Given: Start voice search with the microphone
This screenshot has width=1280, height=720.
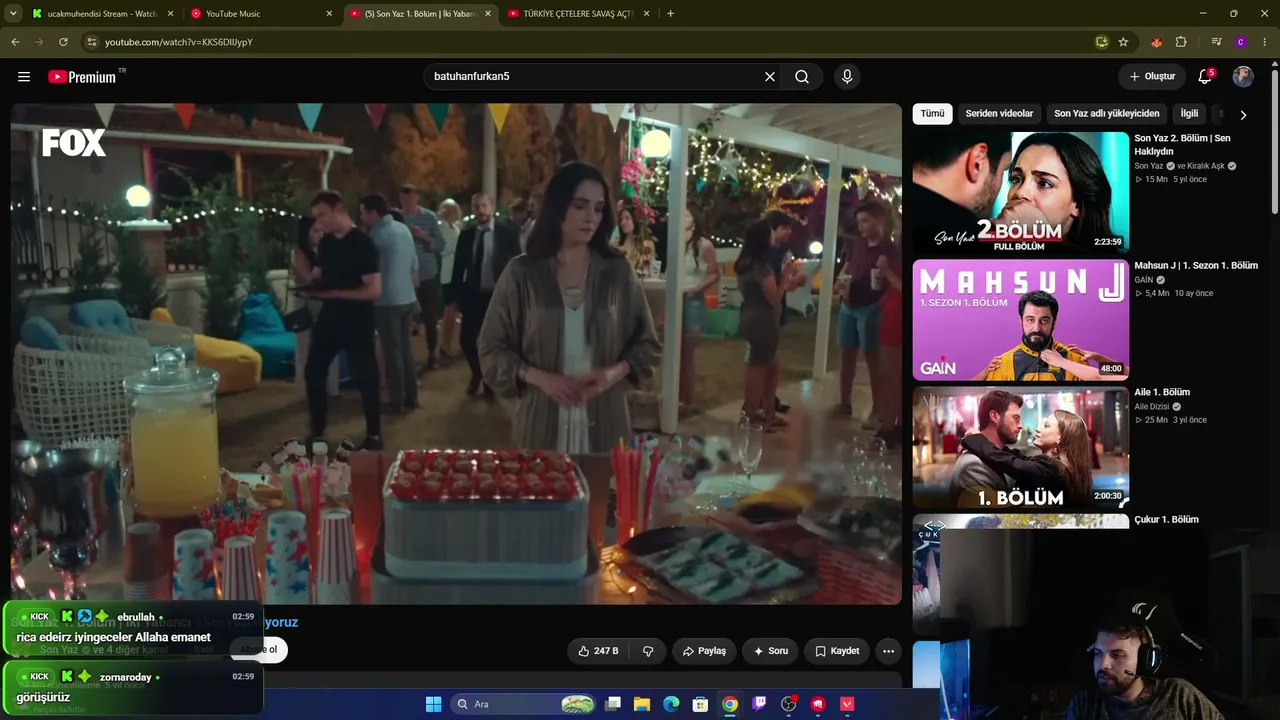Looking at the screenshot, I should (847, 77).
